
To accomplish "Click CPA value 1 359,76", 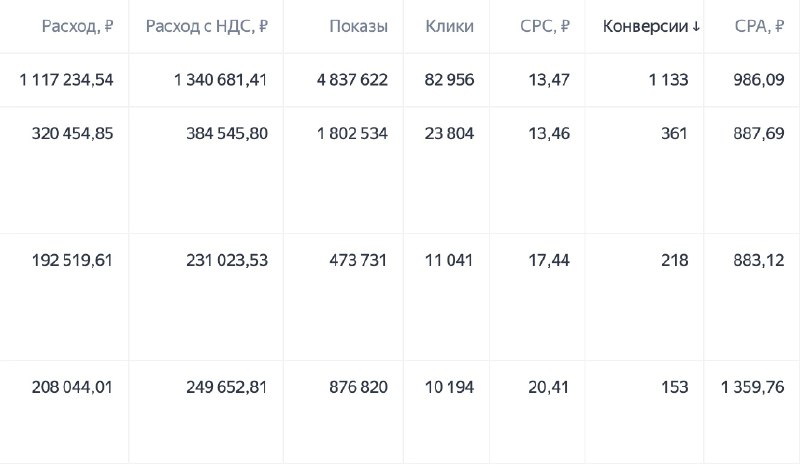I will [x=753, y=387].
